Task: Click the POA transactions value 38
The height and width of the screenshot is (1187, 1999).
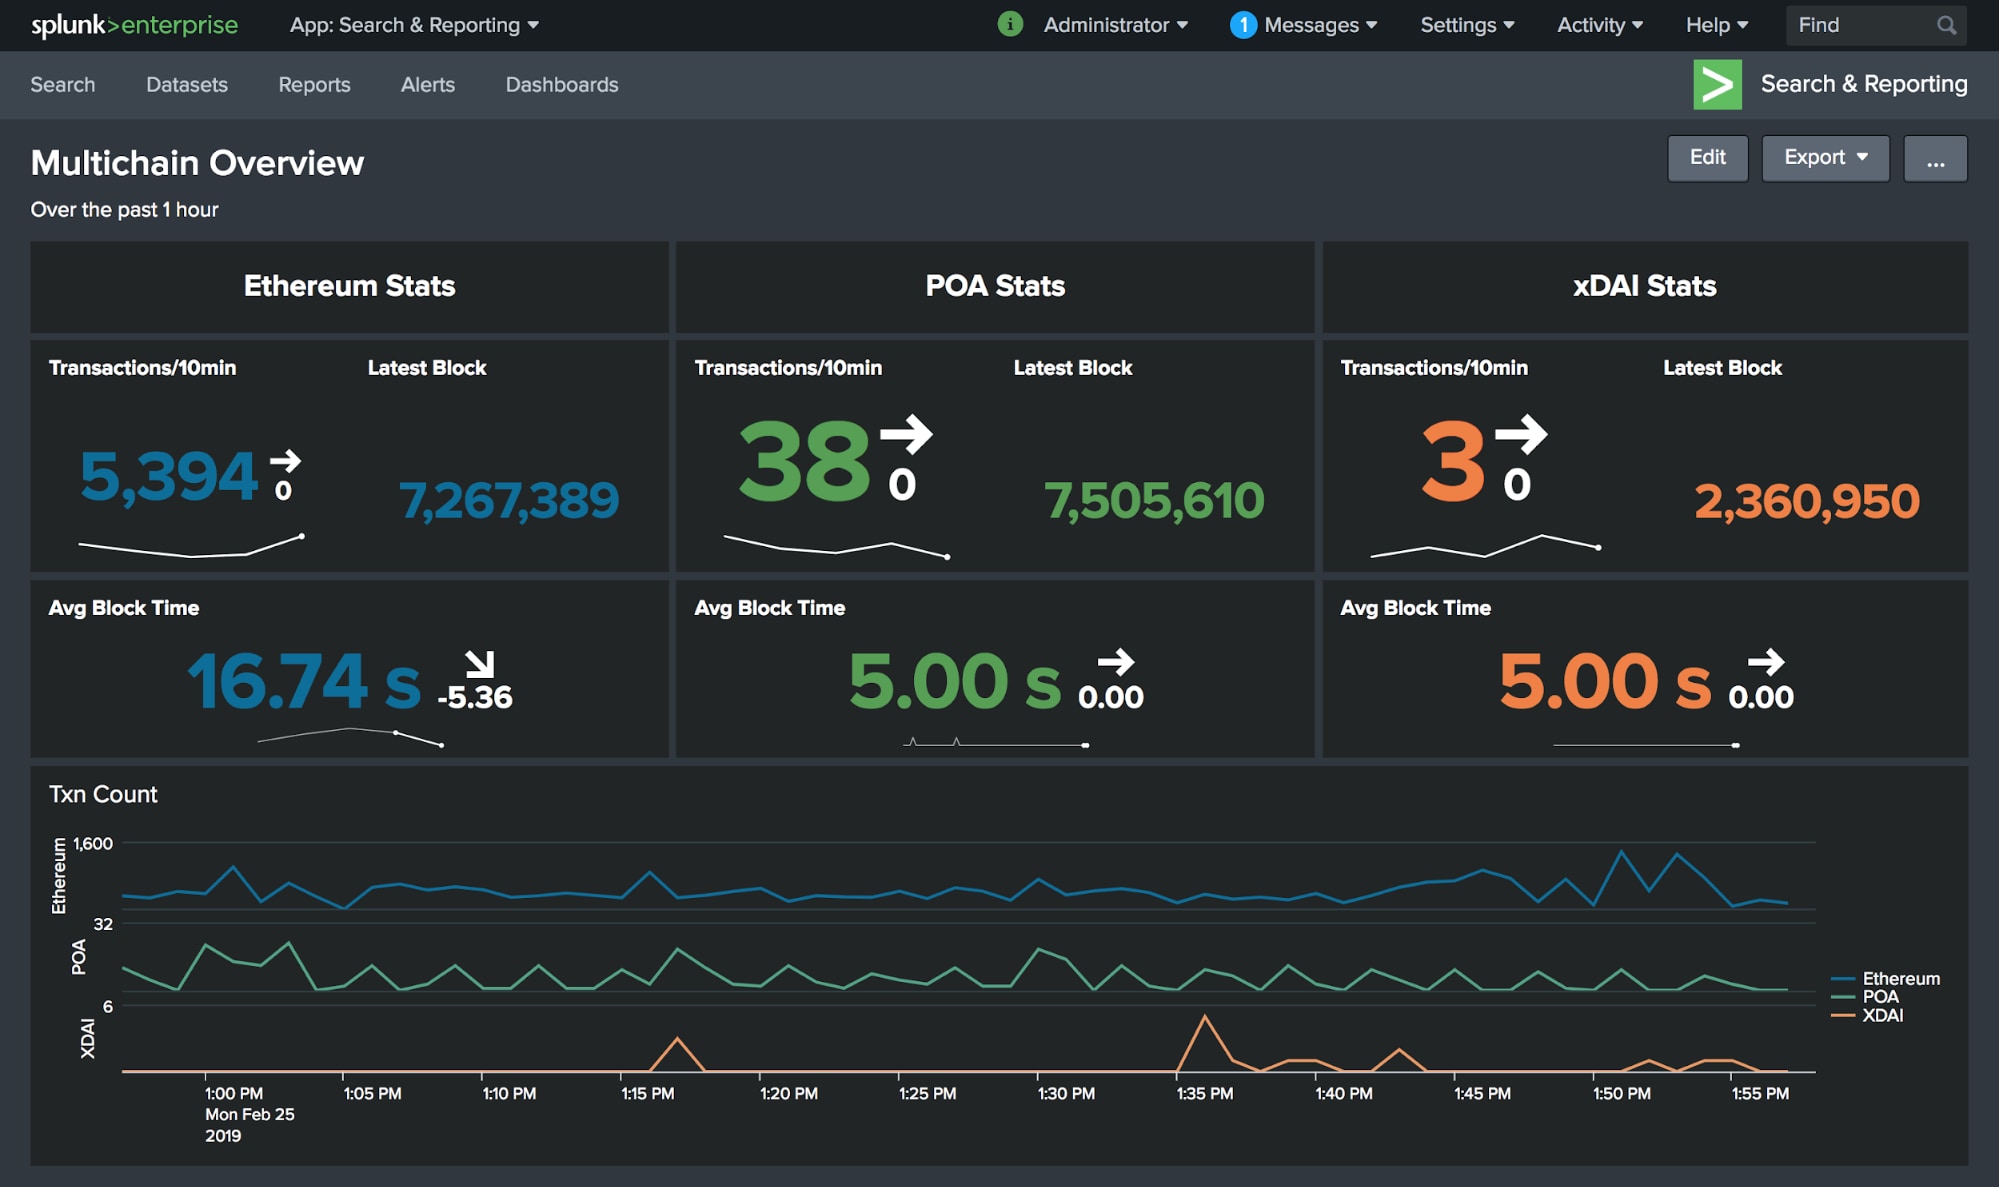Action: (x=805, y=461)
